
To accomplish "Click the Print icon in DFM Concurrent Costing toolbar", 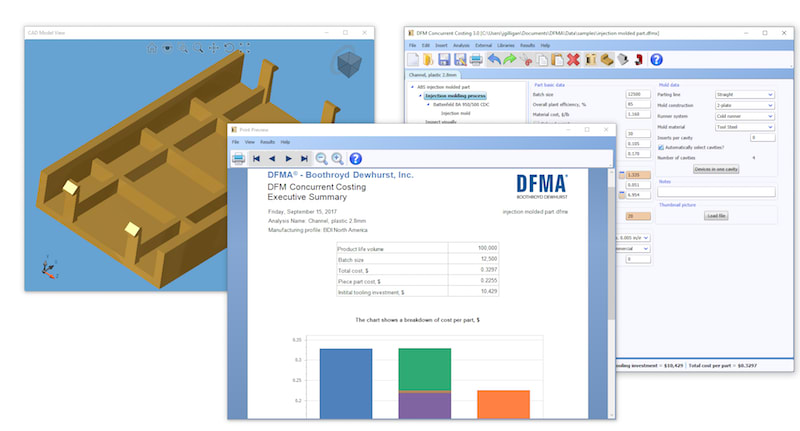I will pos(476,60).
